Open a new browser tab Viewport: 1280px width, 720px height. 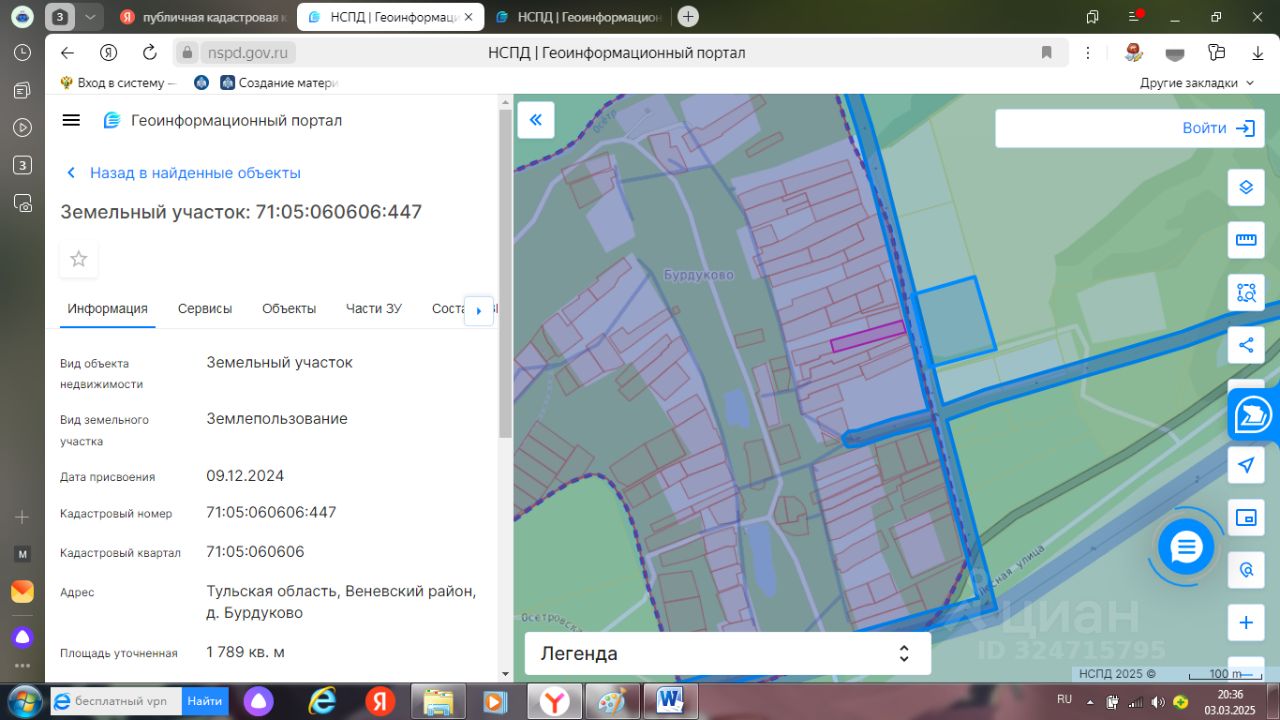tap(688, 16)
